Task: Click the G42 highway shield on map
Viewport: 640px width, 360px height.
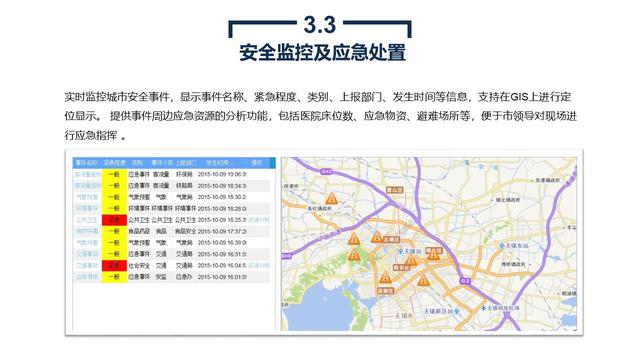Action: tap(326, 172)
